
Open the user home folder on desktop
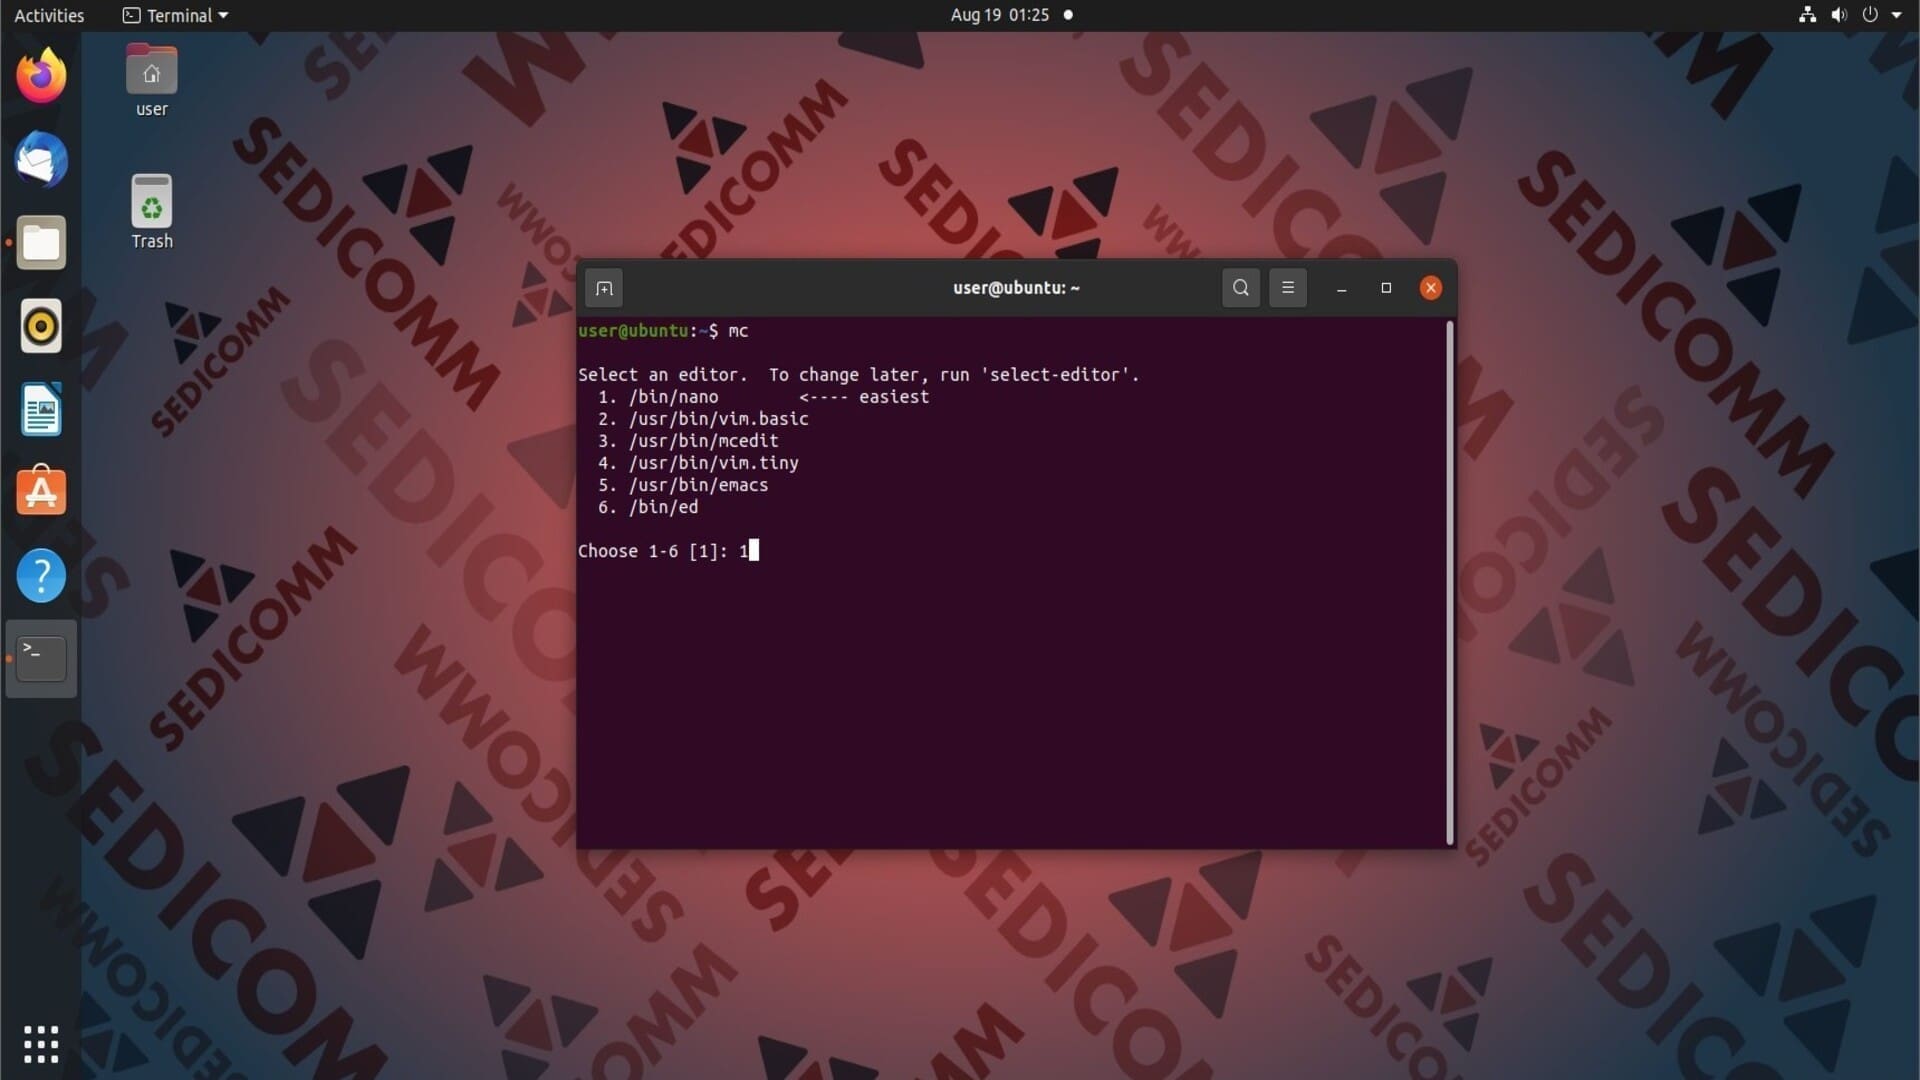[x=152, y=81]
